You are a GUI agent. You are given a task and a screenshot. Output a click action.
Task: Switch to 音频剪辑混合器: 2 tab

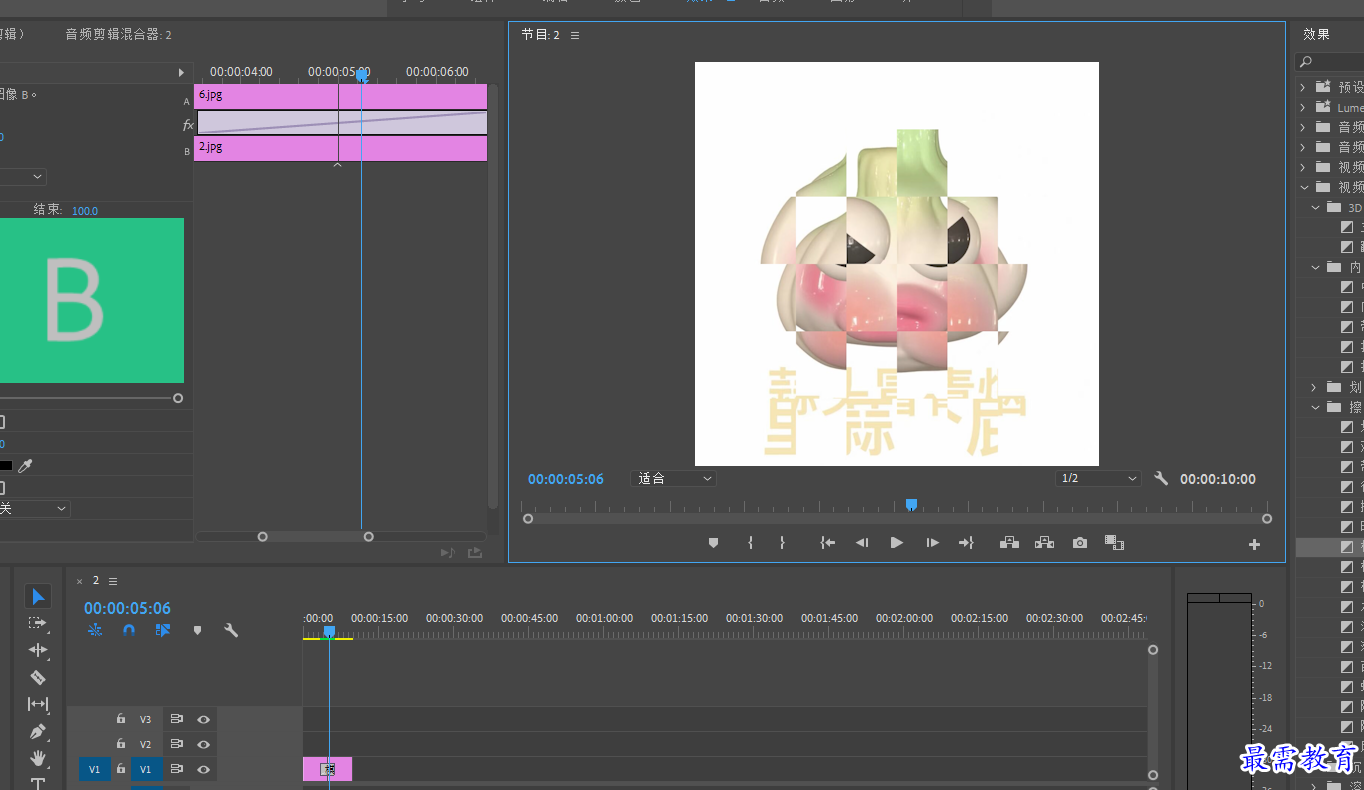[x=118, y=34]
